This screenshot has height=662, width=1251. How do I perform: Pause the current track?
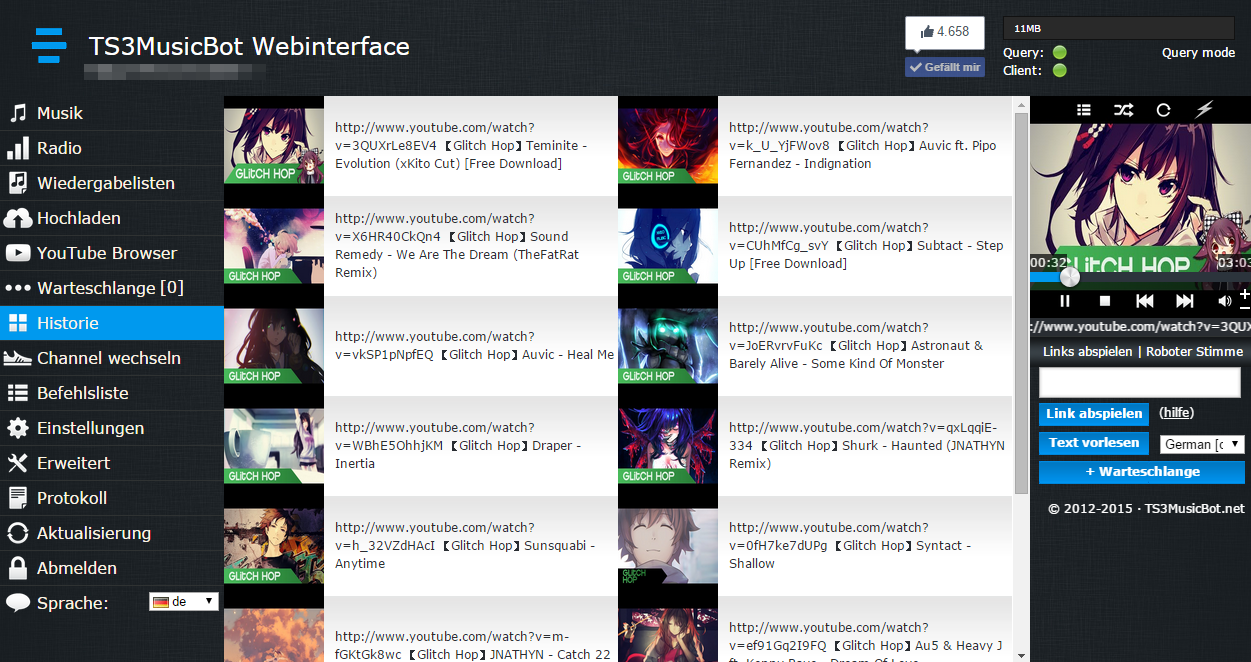tap(1065, 300)
